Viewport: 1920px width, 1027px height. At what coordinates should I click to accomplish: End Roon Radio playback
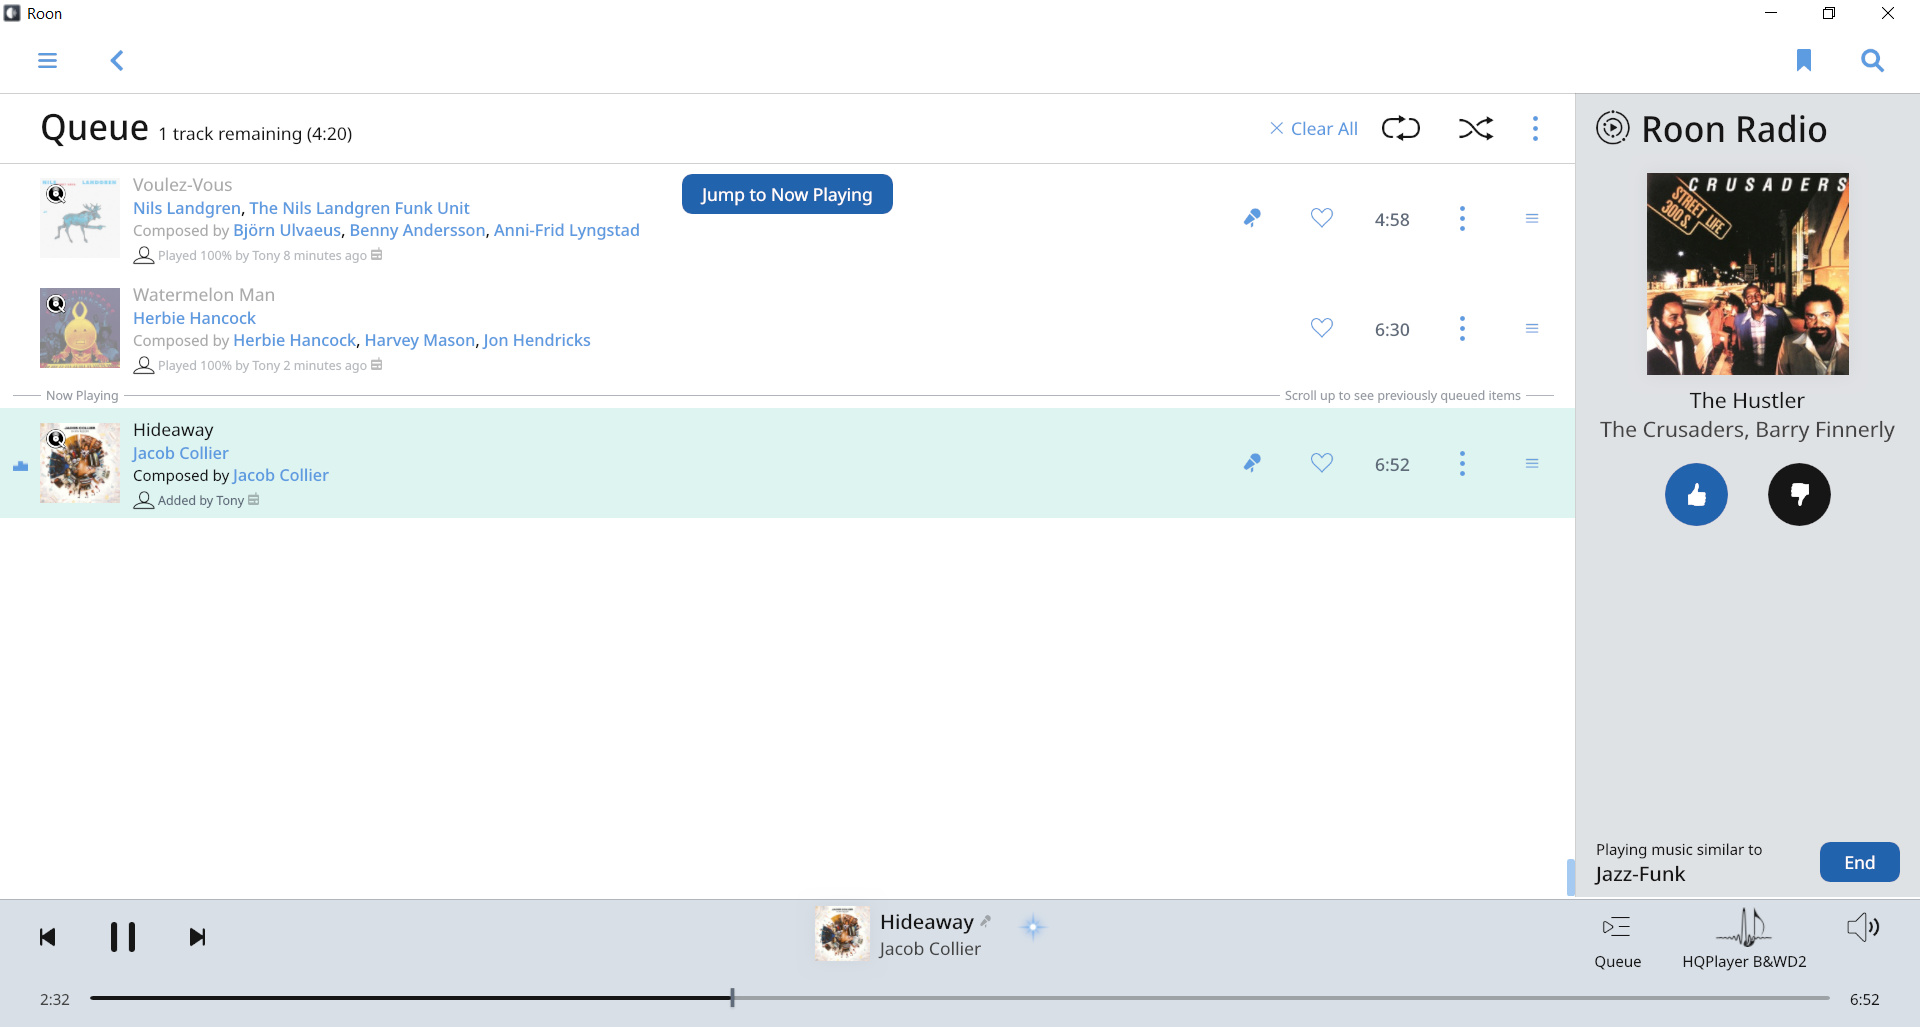tap(1859, 862)
